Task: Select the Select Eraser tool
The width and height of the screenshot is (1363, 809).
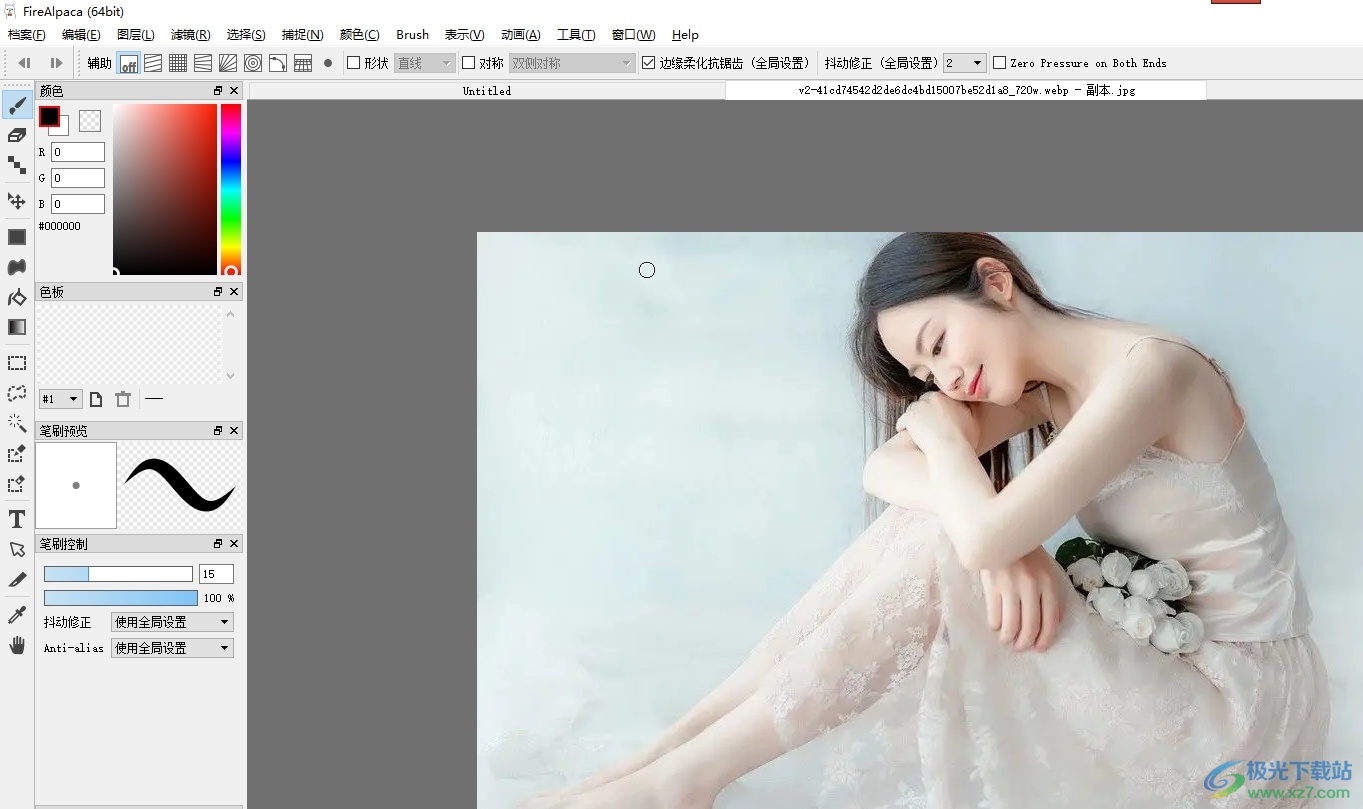Action: pos(17,484)
